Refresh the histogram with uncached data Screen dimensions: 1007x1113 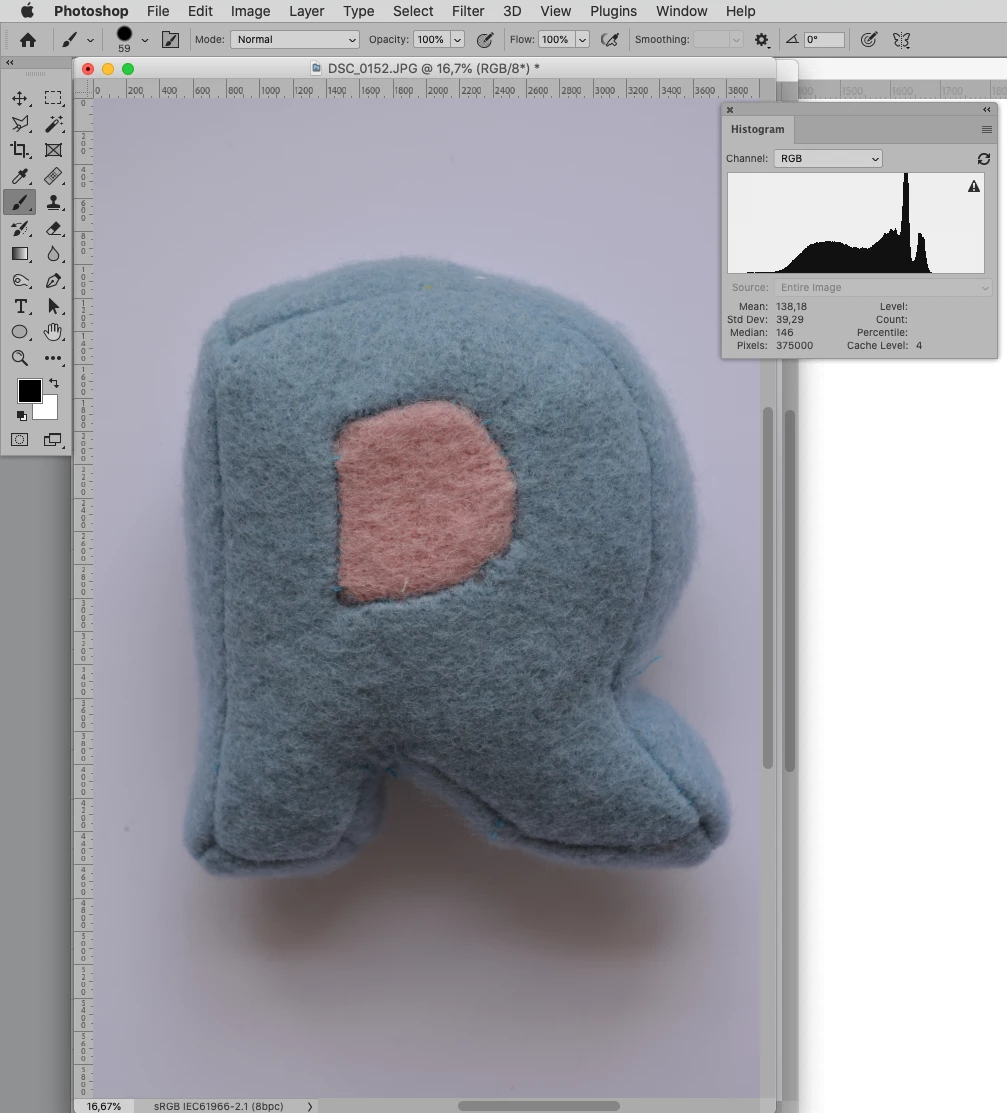tap(984, 159)
